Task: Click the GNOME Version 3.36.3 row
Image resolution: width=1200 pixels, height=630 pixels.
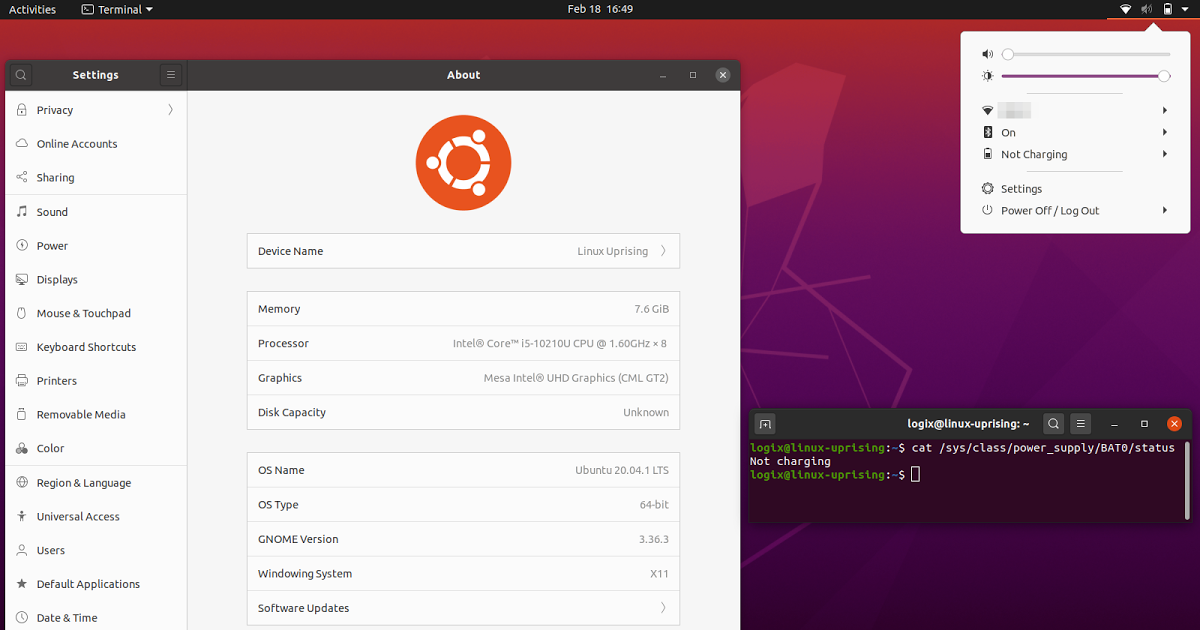Action: tap(463, 539)
